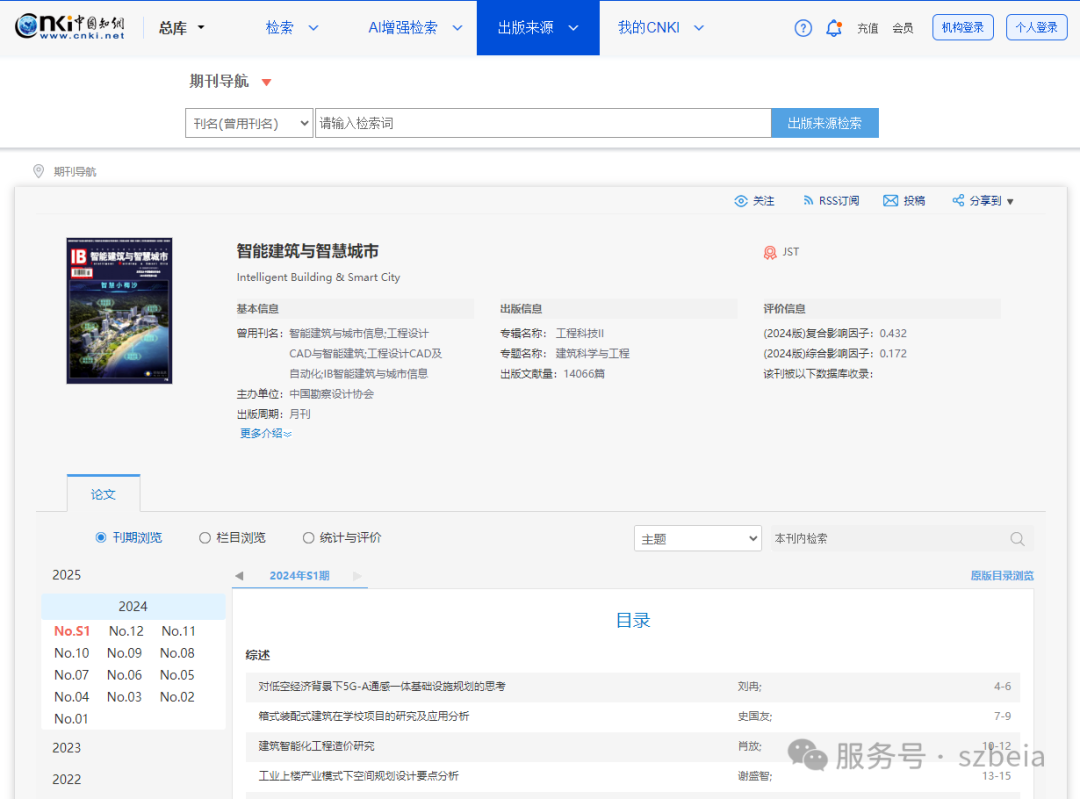Select the 栏目浏览 radio button
The width and height of the screenshot is (1080, 799).
pos(205,537)
